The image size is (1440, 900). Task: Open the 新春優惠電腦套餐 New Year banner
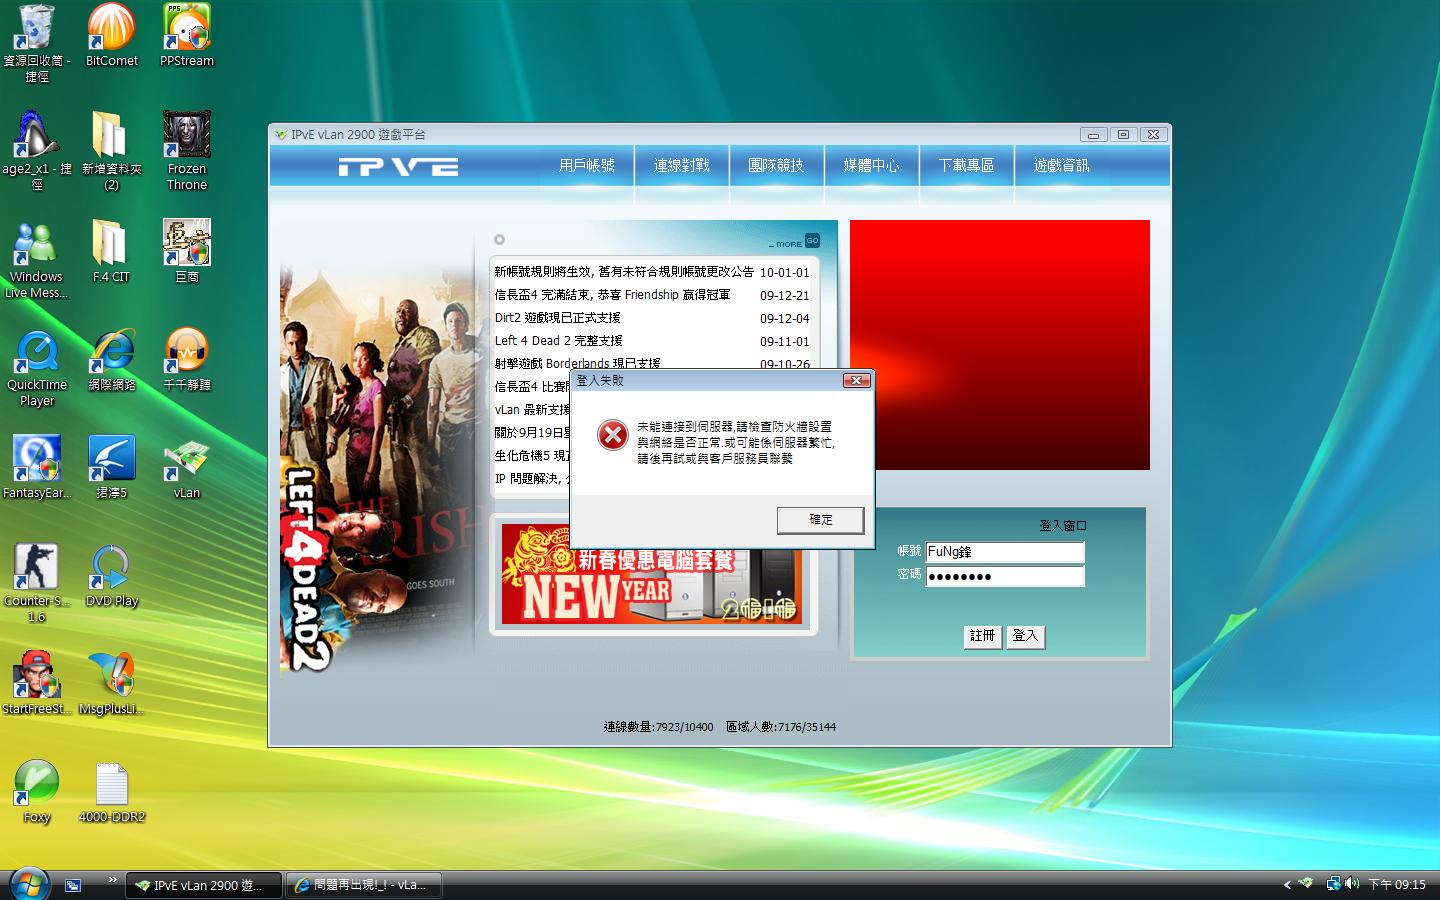[651, 574]
